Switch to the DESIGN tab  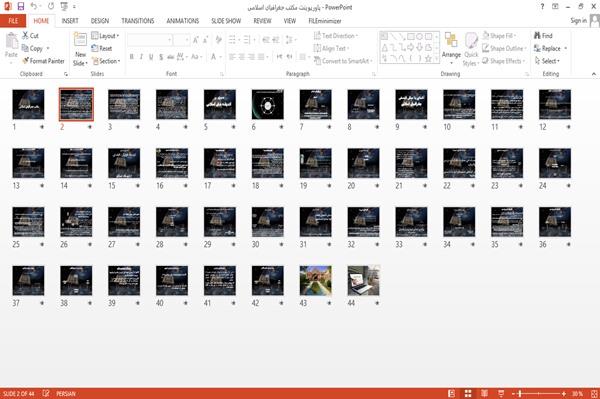[x=100, y=21]
